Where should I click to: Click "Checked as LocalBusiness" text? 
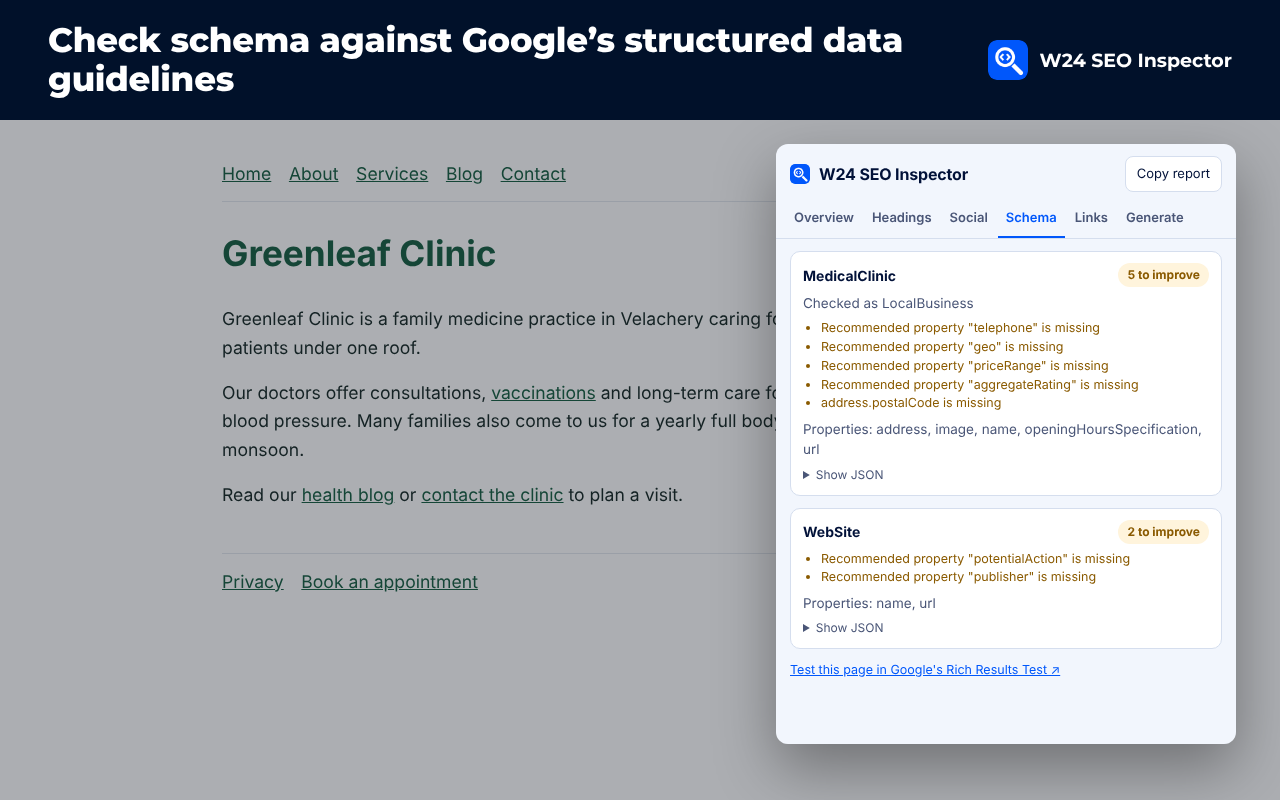click(x=888, y=303)
